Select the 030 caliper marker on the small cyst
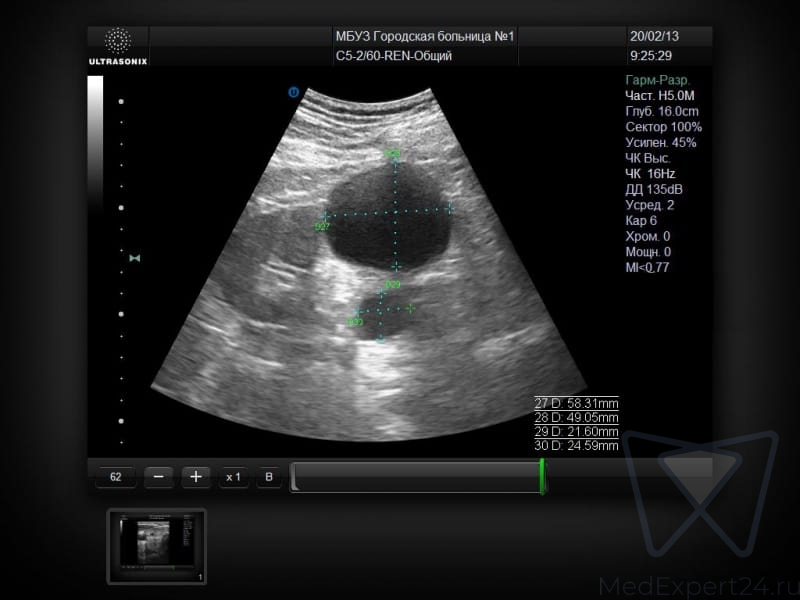The width and height of the screenshot is (800, 600). (355, 322)
